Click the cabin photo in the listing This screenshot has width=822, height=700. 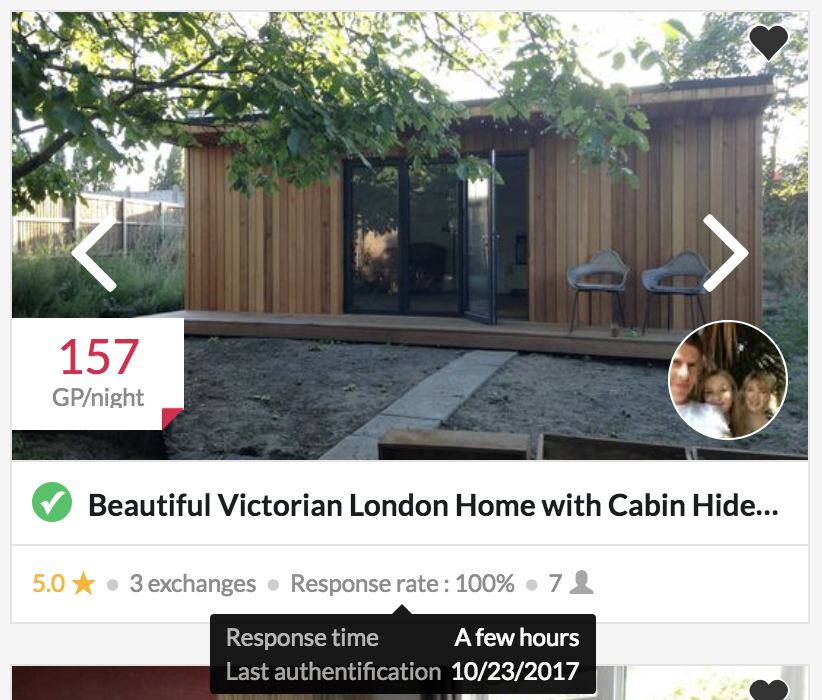tap(410, 236)
